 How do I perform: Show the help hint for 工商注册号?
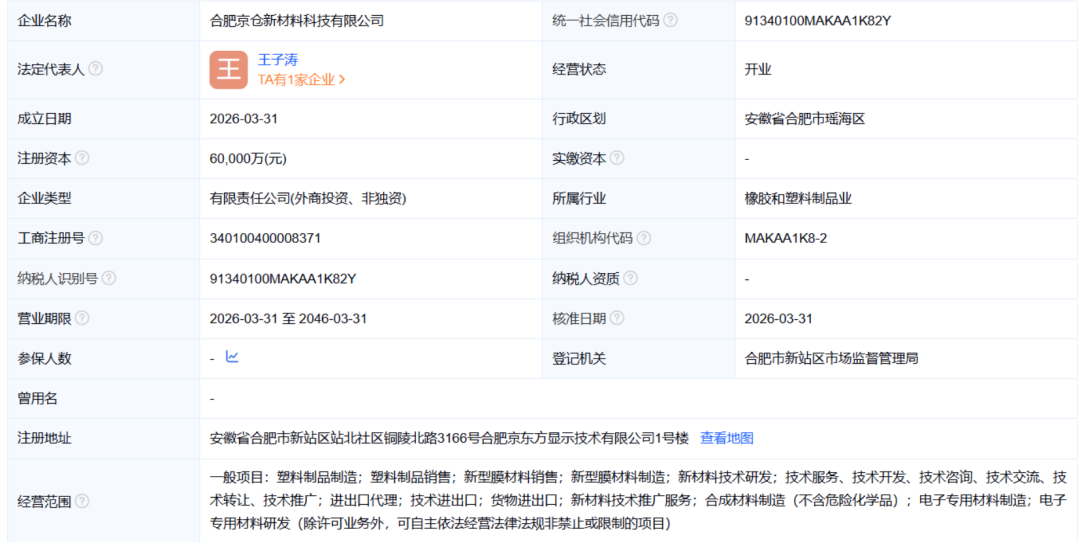96,238
